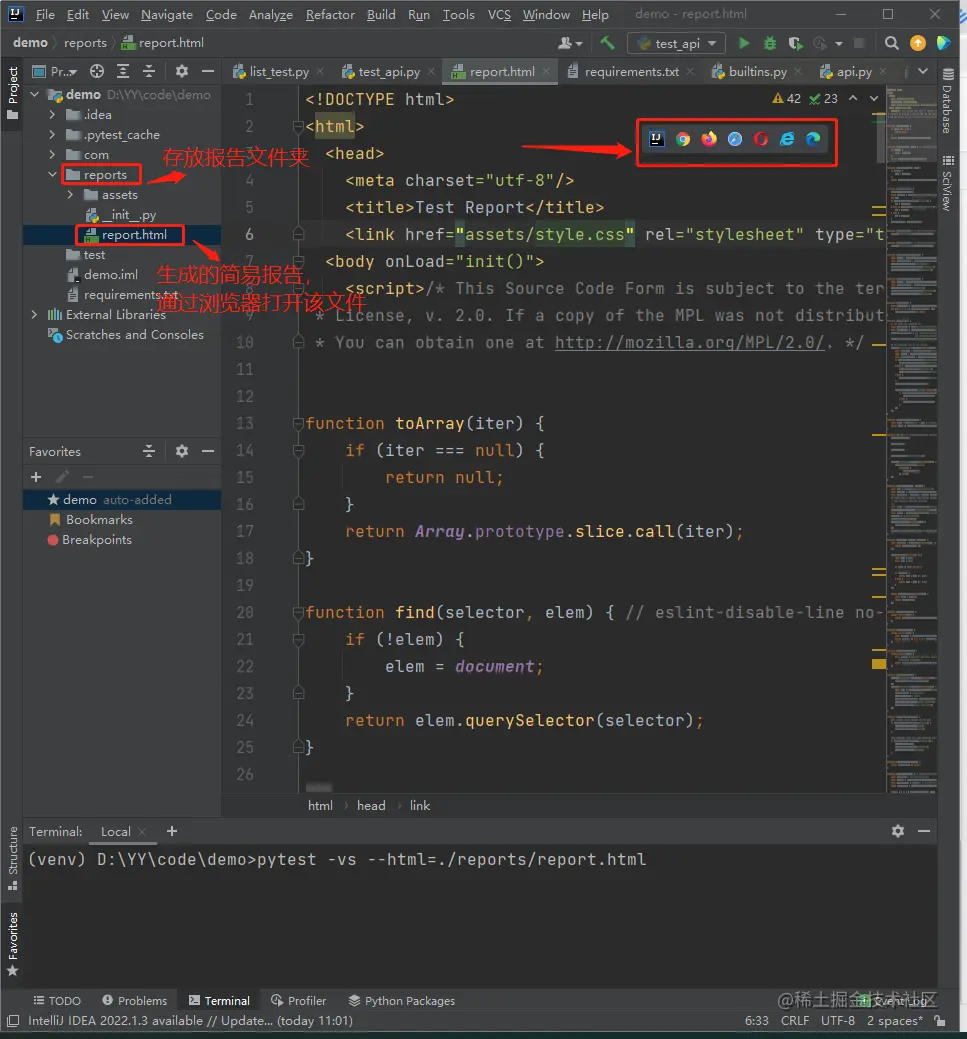The height and width of the screenshot is (1039, 967).
Task: Open Search Everywhere magnifier icon
Action: (892, 43)
